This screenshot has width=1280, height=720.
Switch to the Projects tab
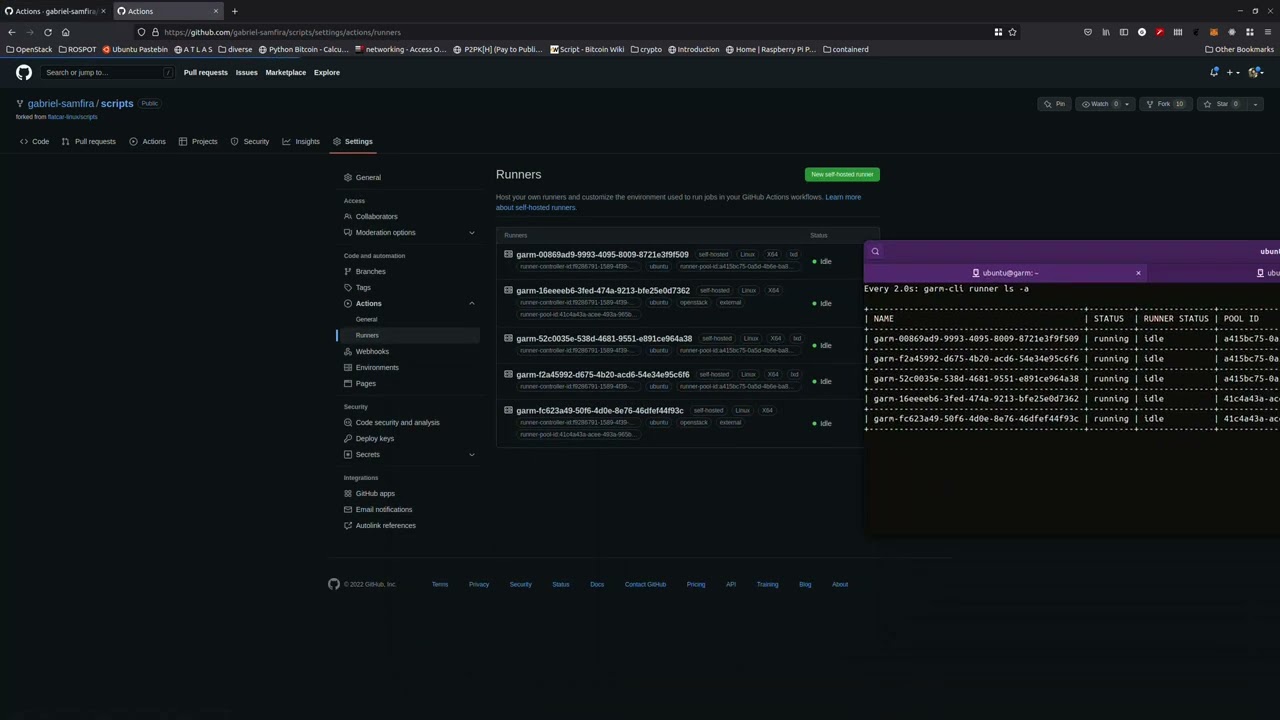tap(198, 142)
